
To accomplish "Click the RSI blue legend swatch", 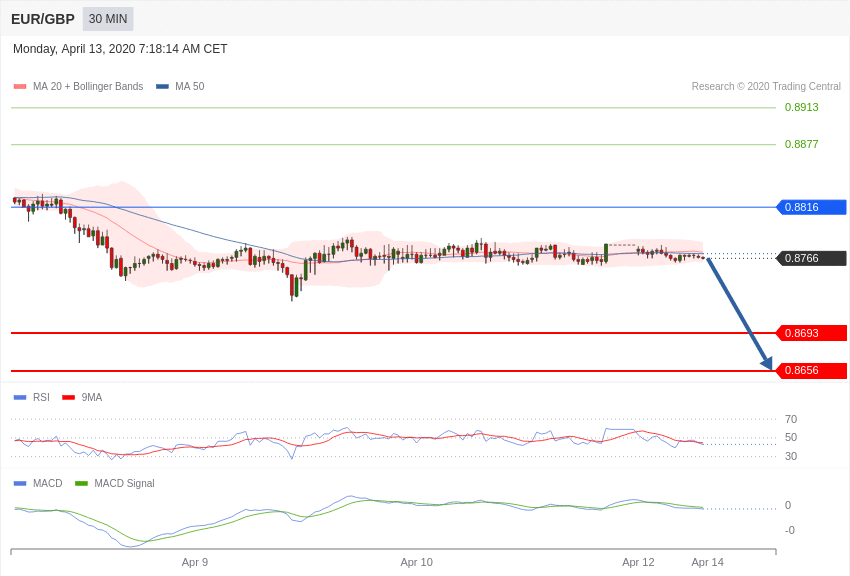I will pos(20,397).
